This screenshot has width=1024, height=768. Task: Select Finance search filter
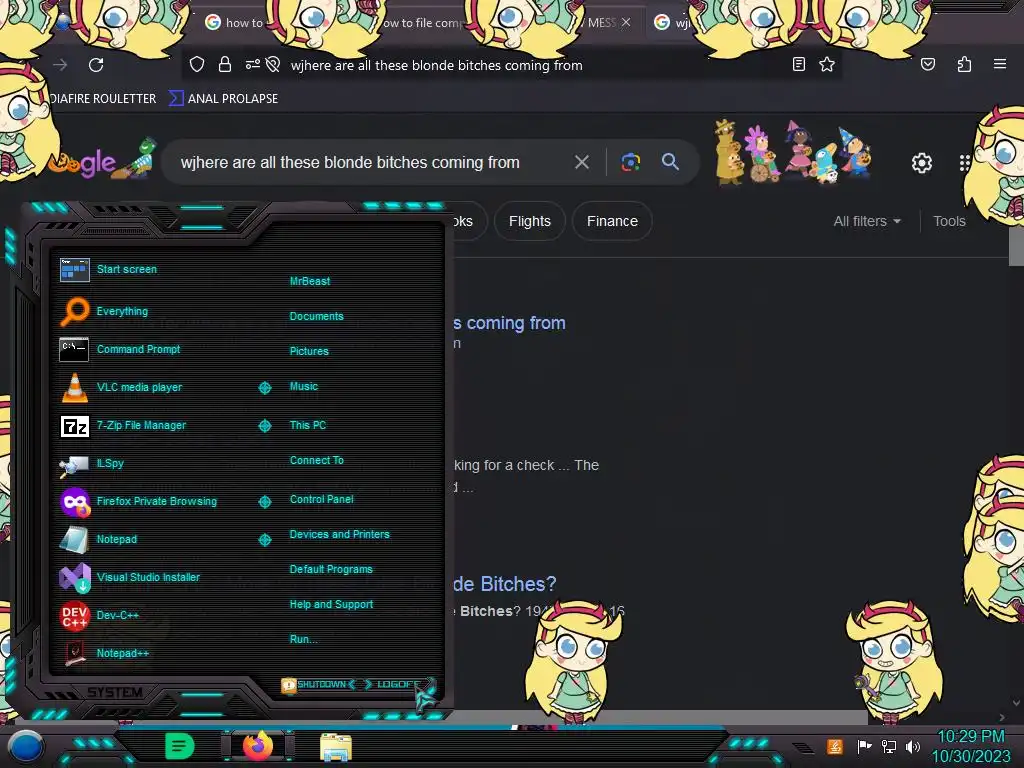(612, 221)
